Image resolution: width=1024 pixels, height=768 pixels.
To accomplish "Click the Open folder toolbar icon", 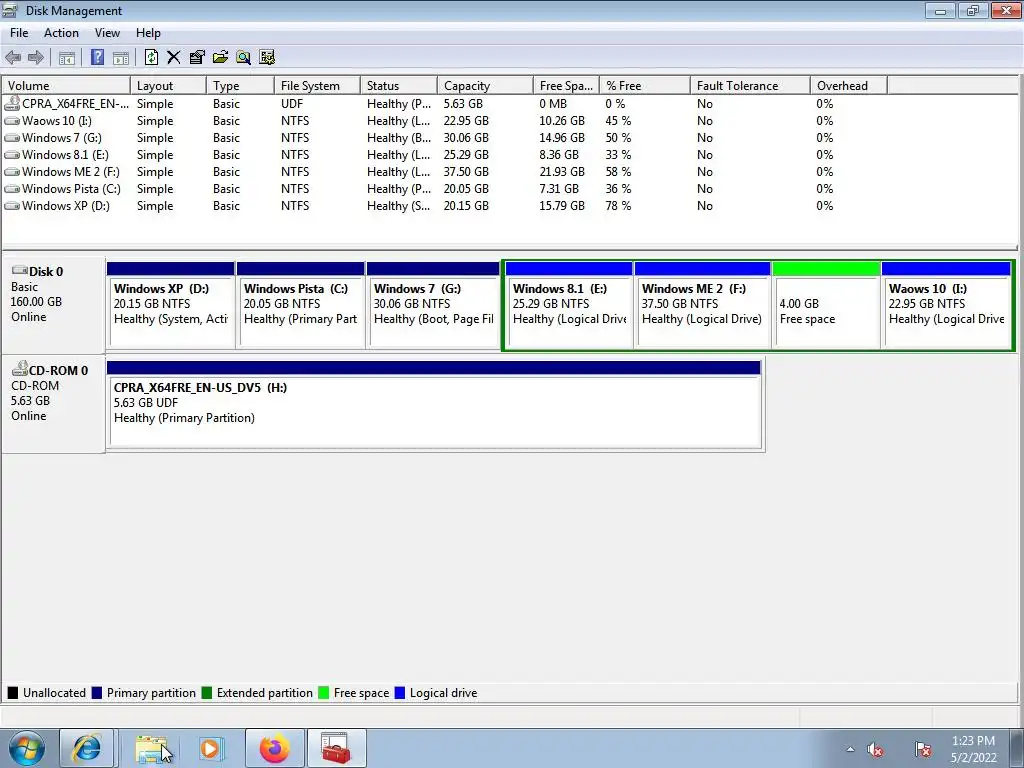I will (220, 57).
